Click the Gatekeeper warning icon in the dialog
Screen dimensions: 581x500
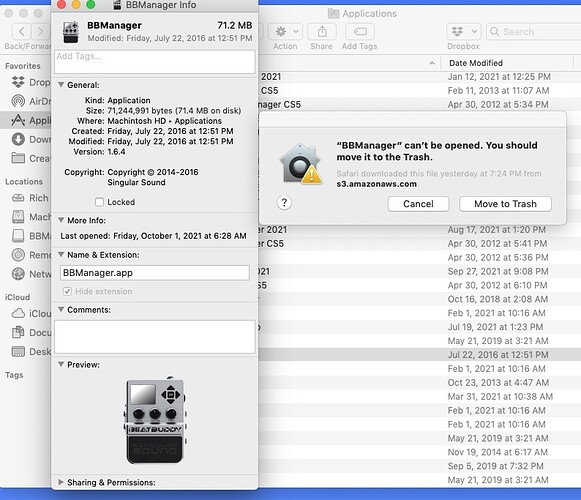pos(301,164)
